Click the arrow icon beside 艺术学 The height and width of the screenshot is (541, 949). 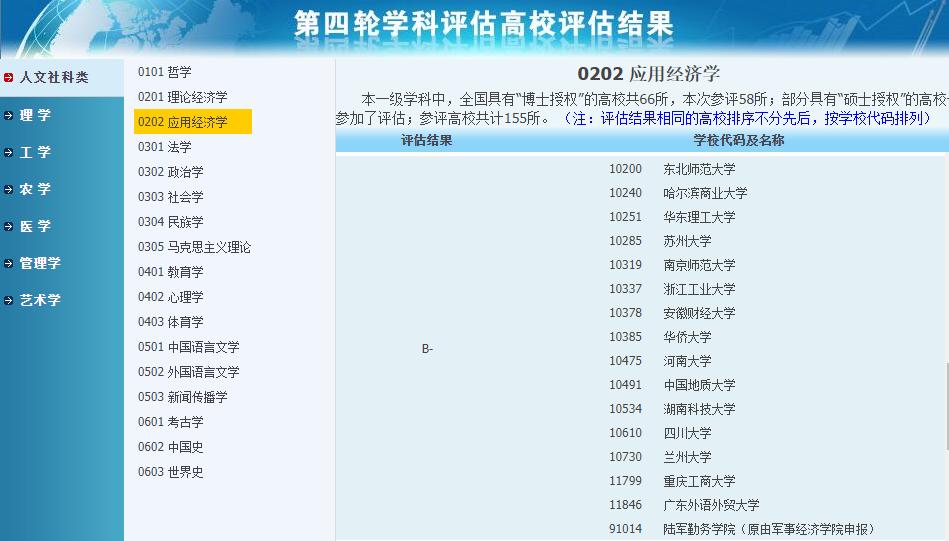(8, 300)
